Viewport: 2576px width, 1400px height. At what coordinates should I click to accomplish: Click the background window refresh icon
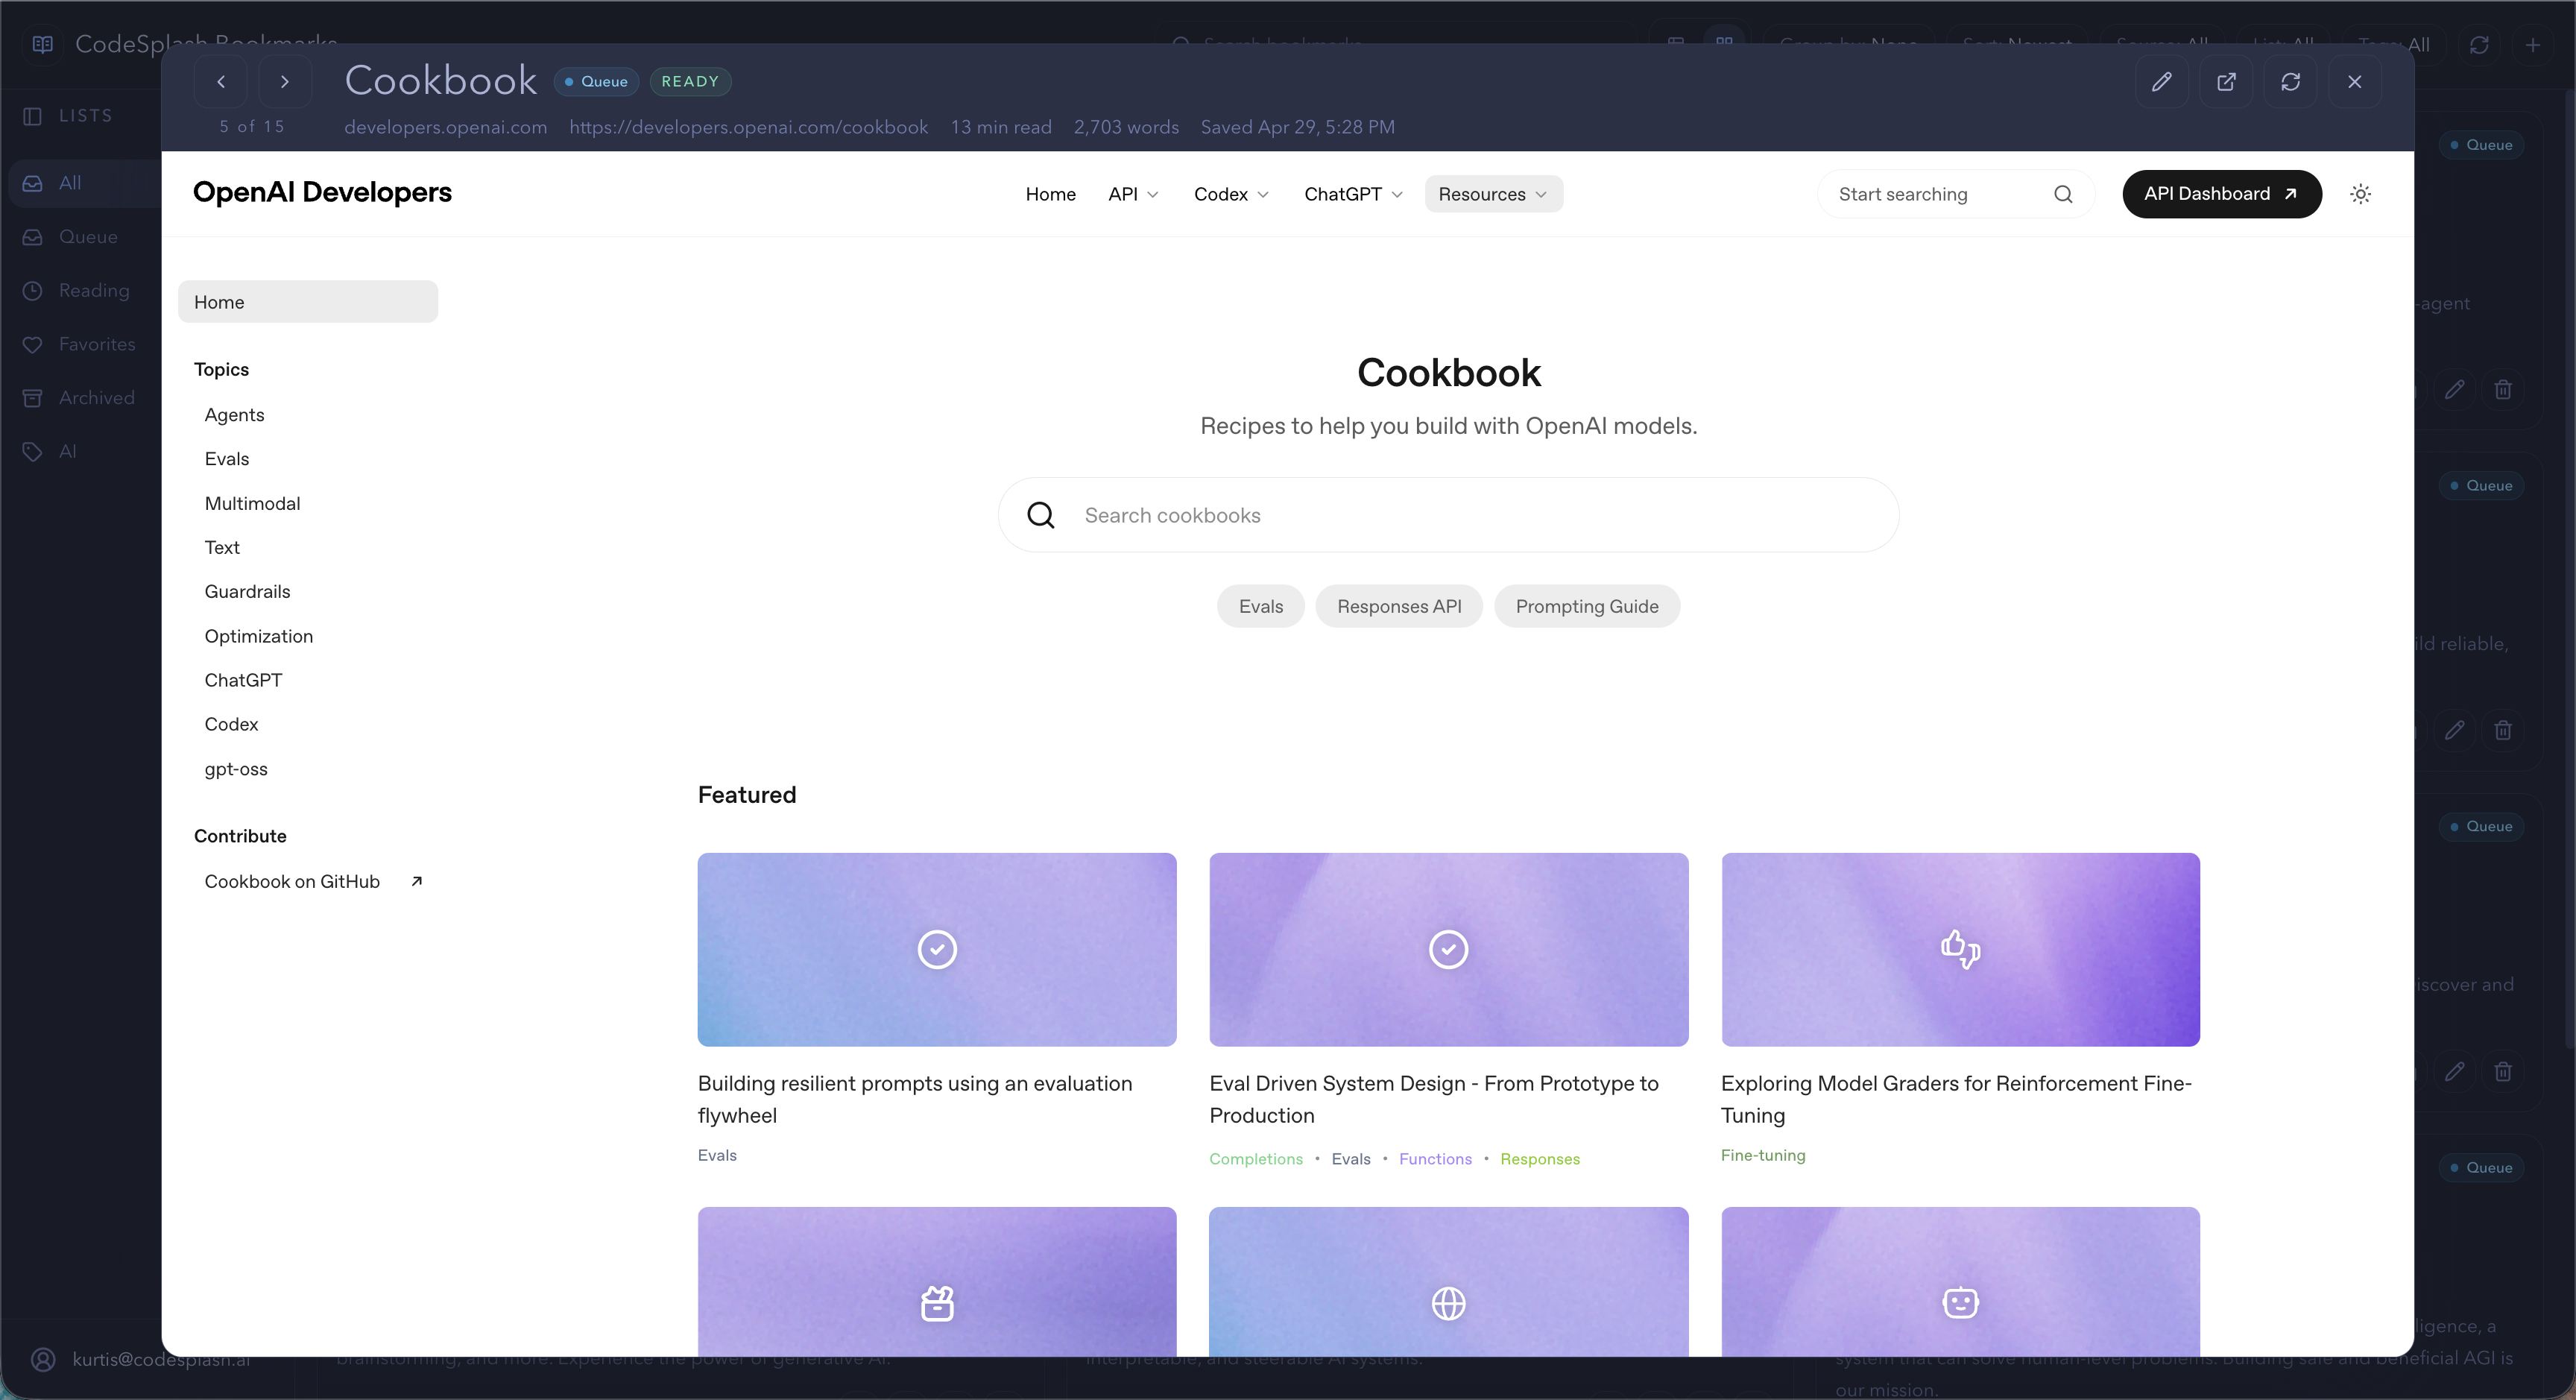[2479, 45]
